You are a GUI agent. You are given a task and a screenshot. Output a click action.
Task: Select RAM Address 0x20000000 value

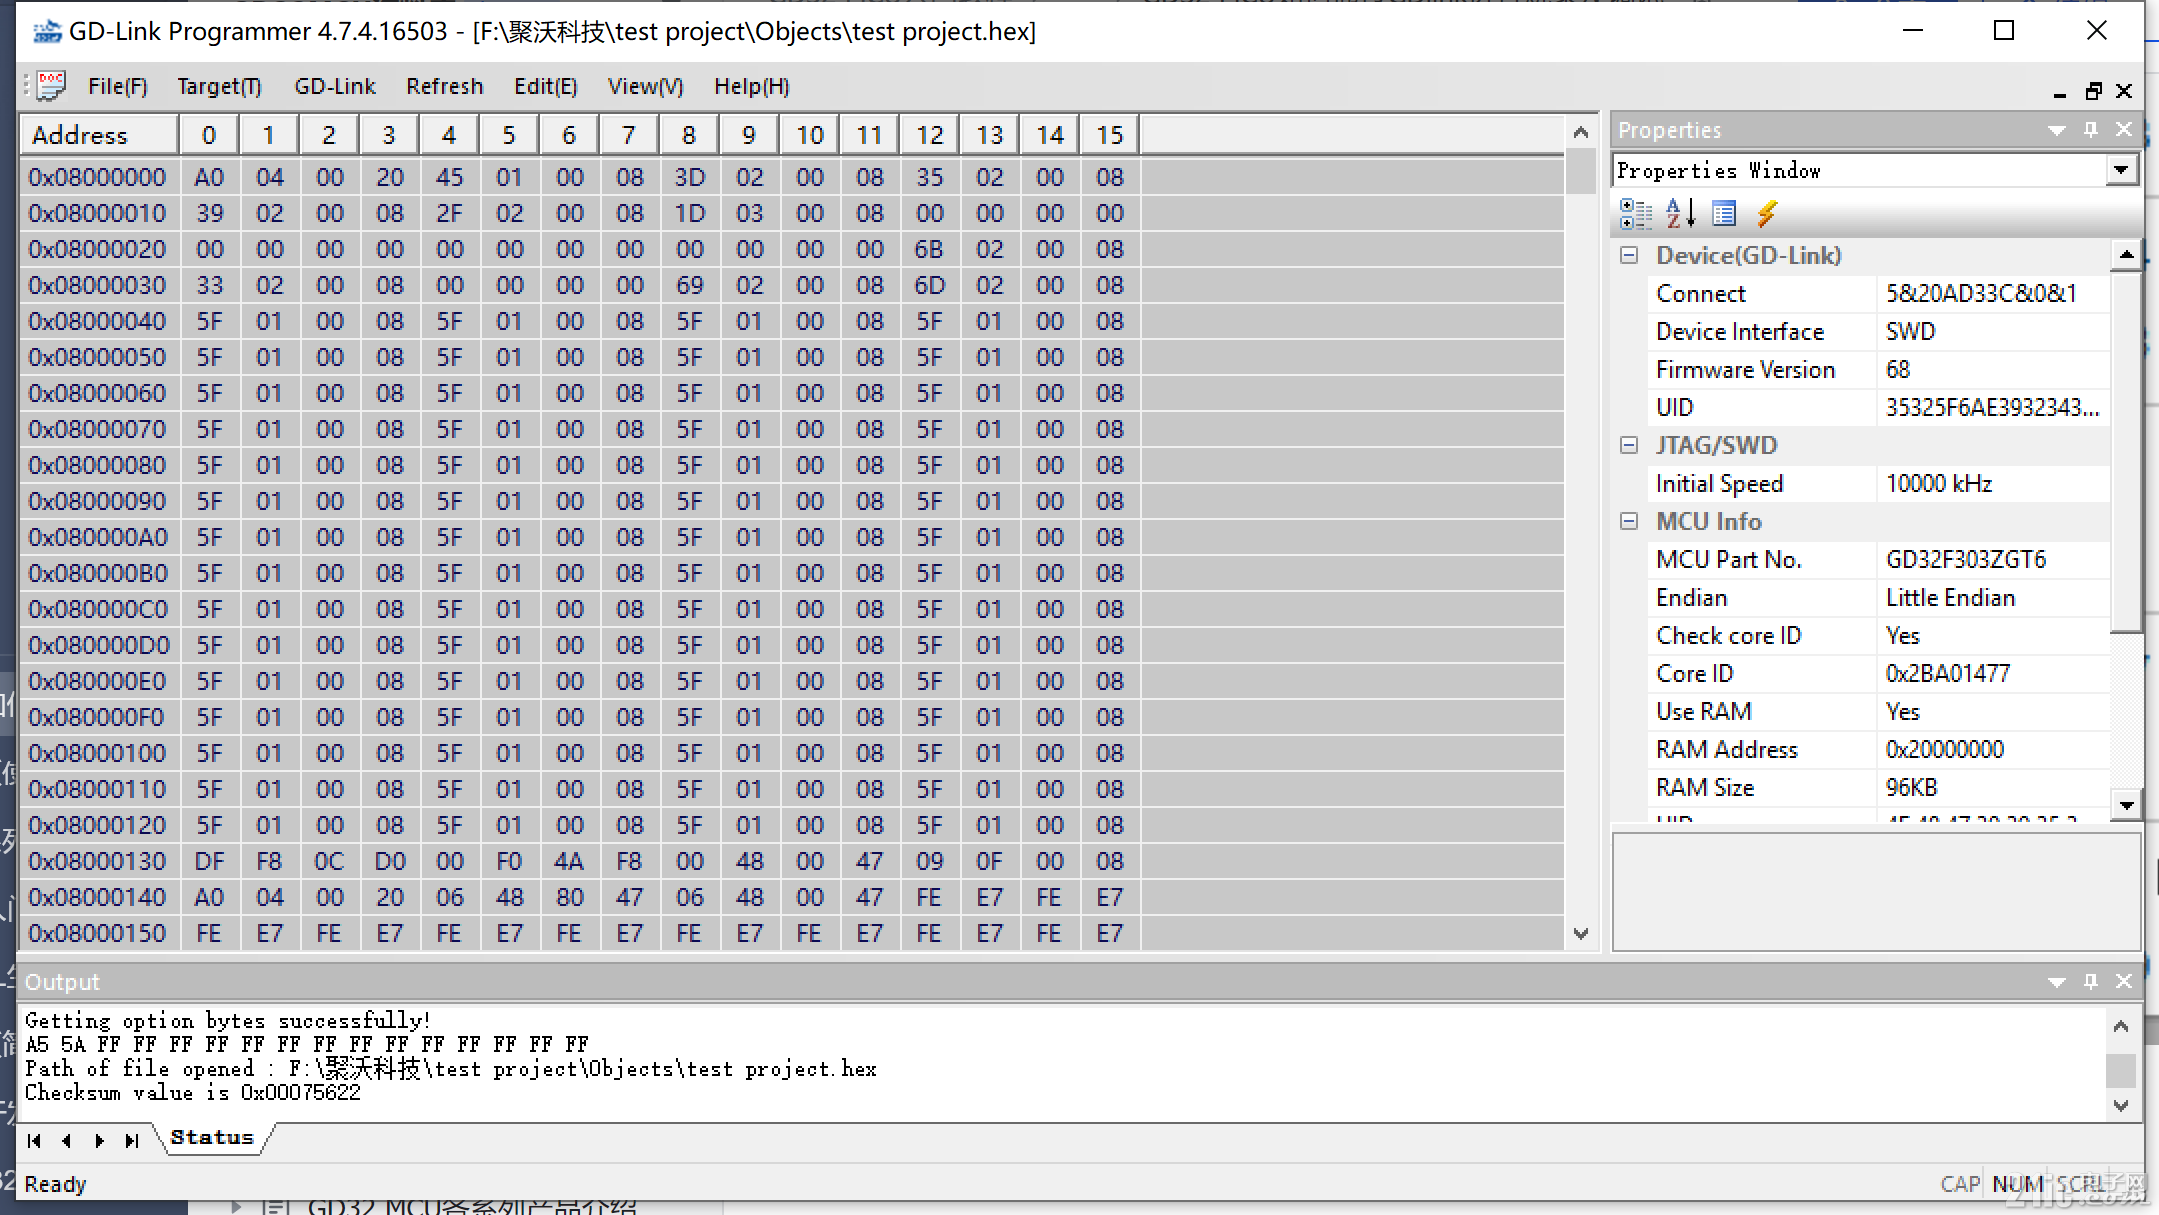pos(1992,749)
